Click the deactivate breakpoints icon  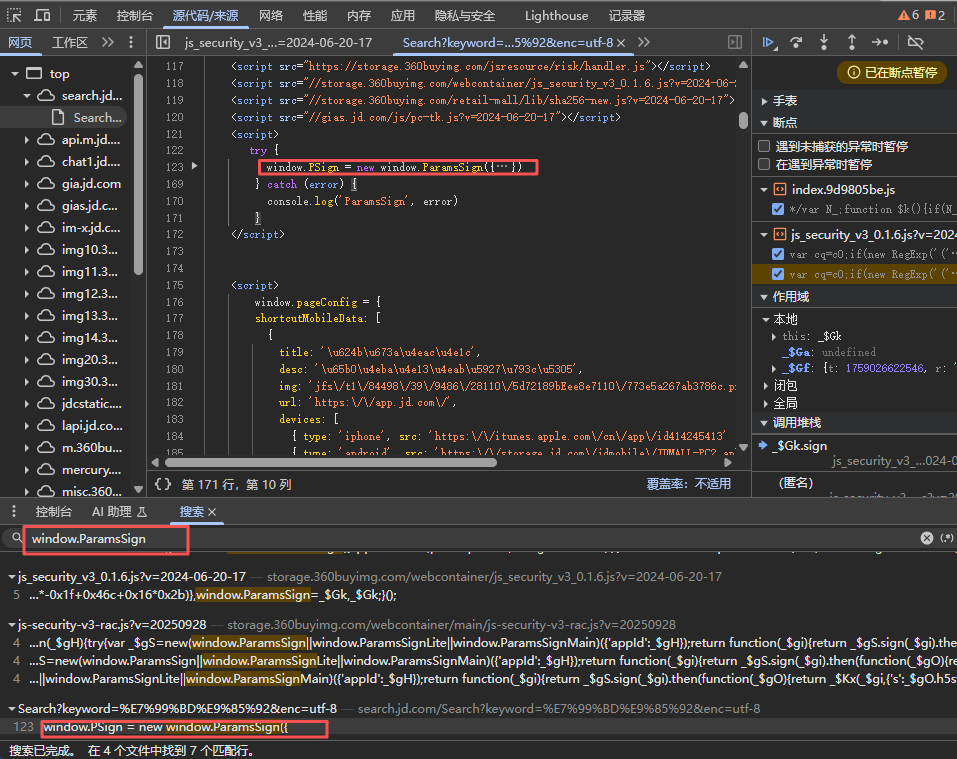coord(915,42)
